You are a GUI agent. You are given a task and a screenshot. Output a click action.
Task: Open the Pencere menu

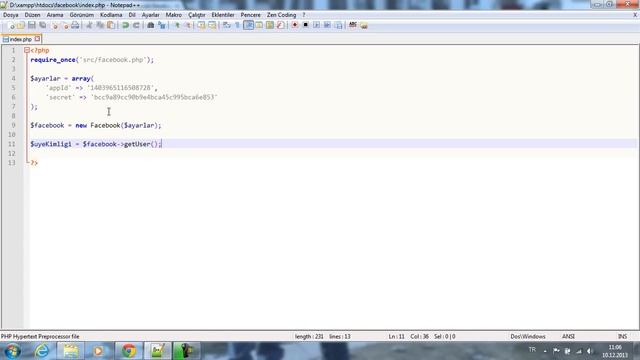pyautogui.click(x=250, y=15)
